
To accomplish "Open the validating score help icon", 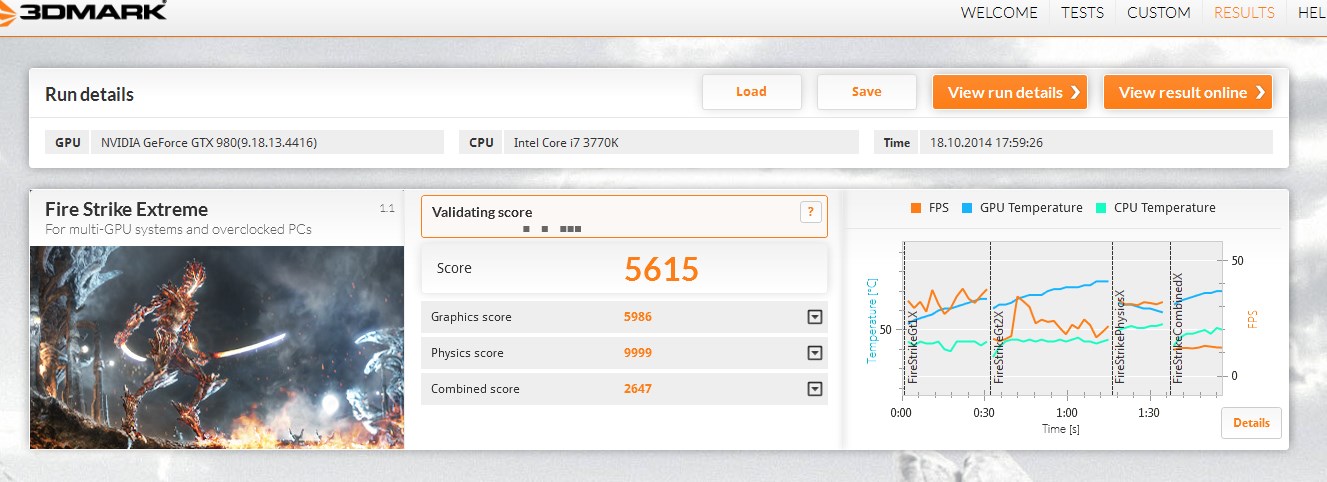I will (x=811, y=212).
